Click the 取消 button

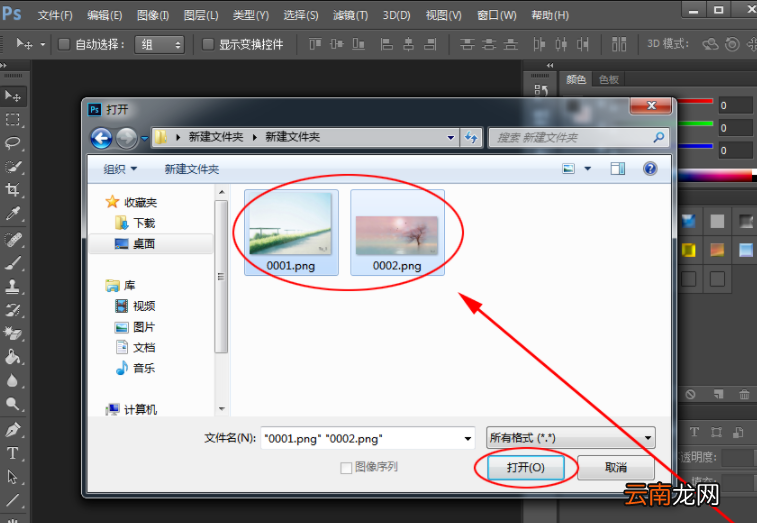[616, 467]
